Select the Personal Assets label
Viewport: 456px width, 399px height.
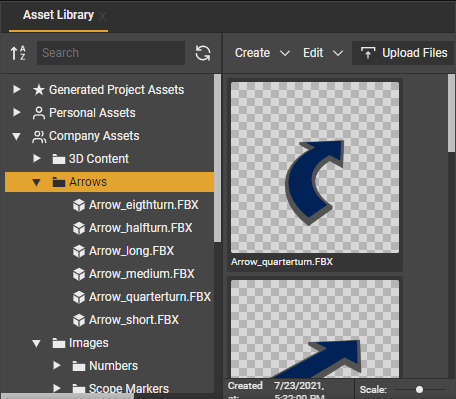[92, 113]
